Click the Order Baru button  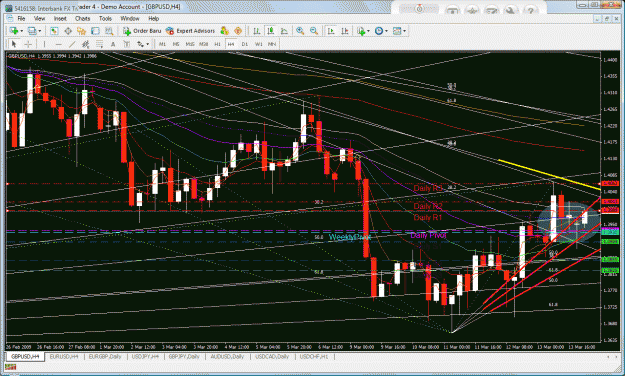142,31
